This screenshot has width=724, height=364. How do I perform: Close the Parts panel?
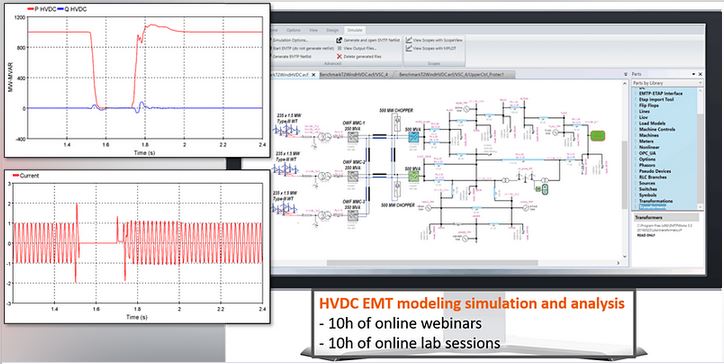click(x=700, y=74)
